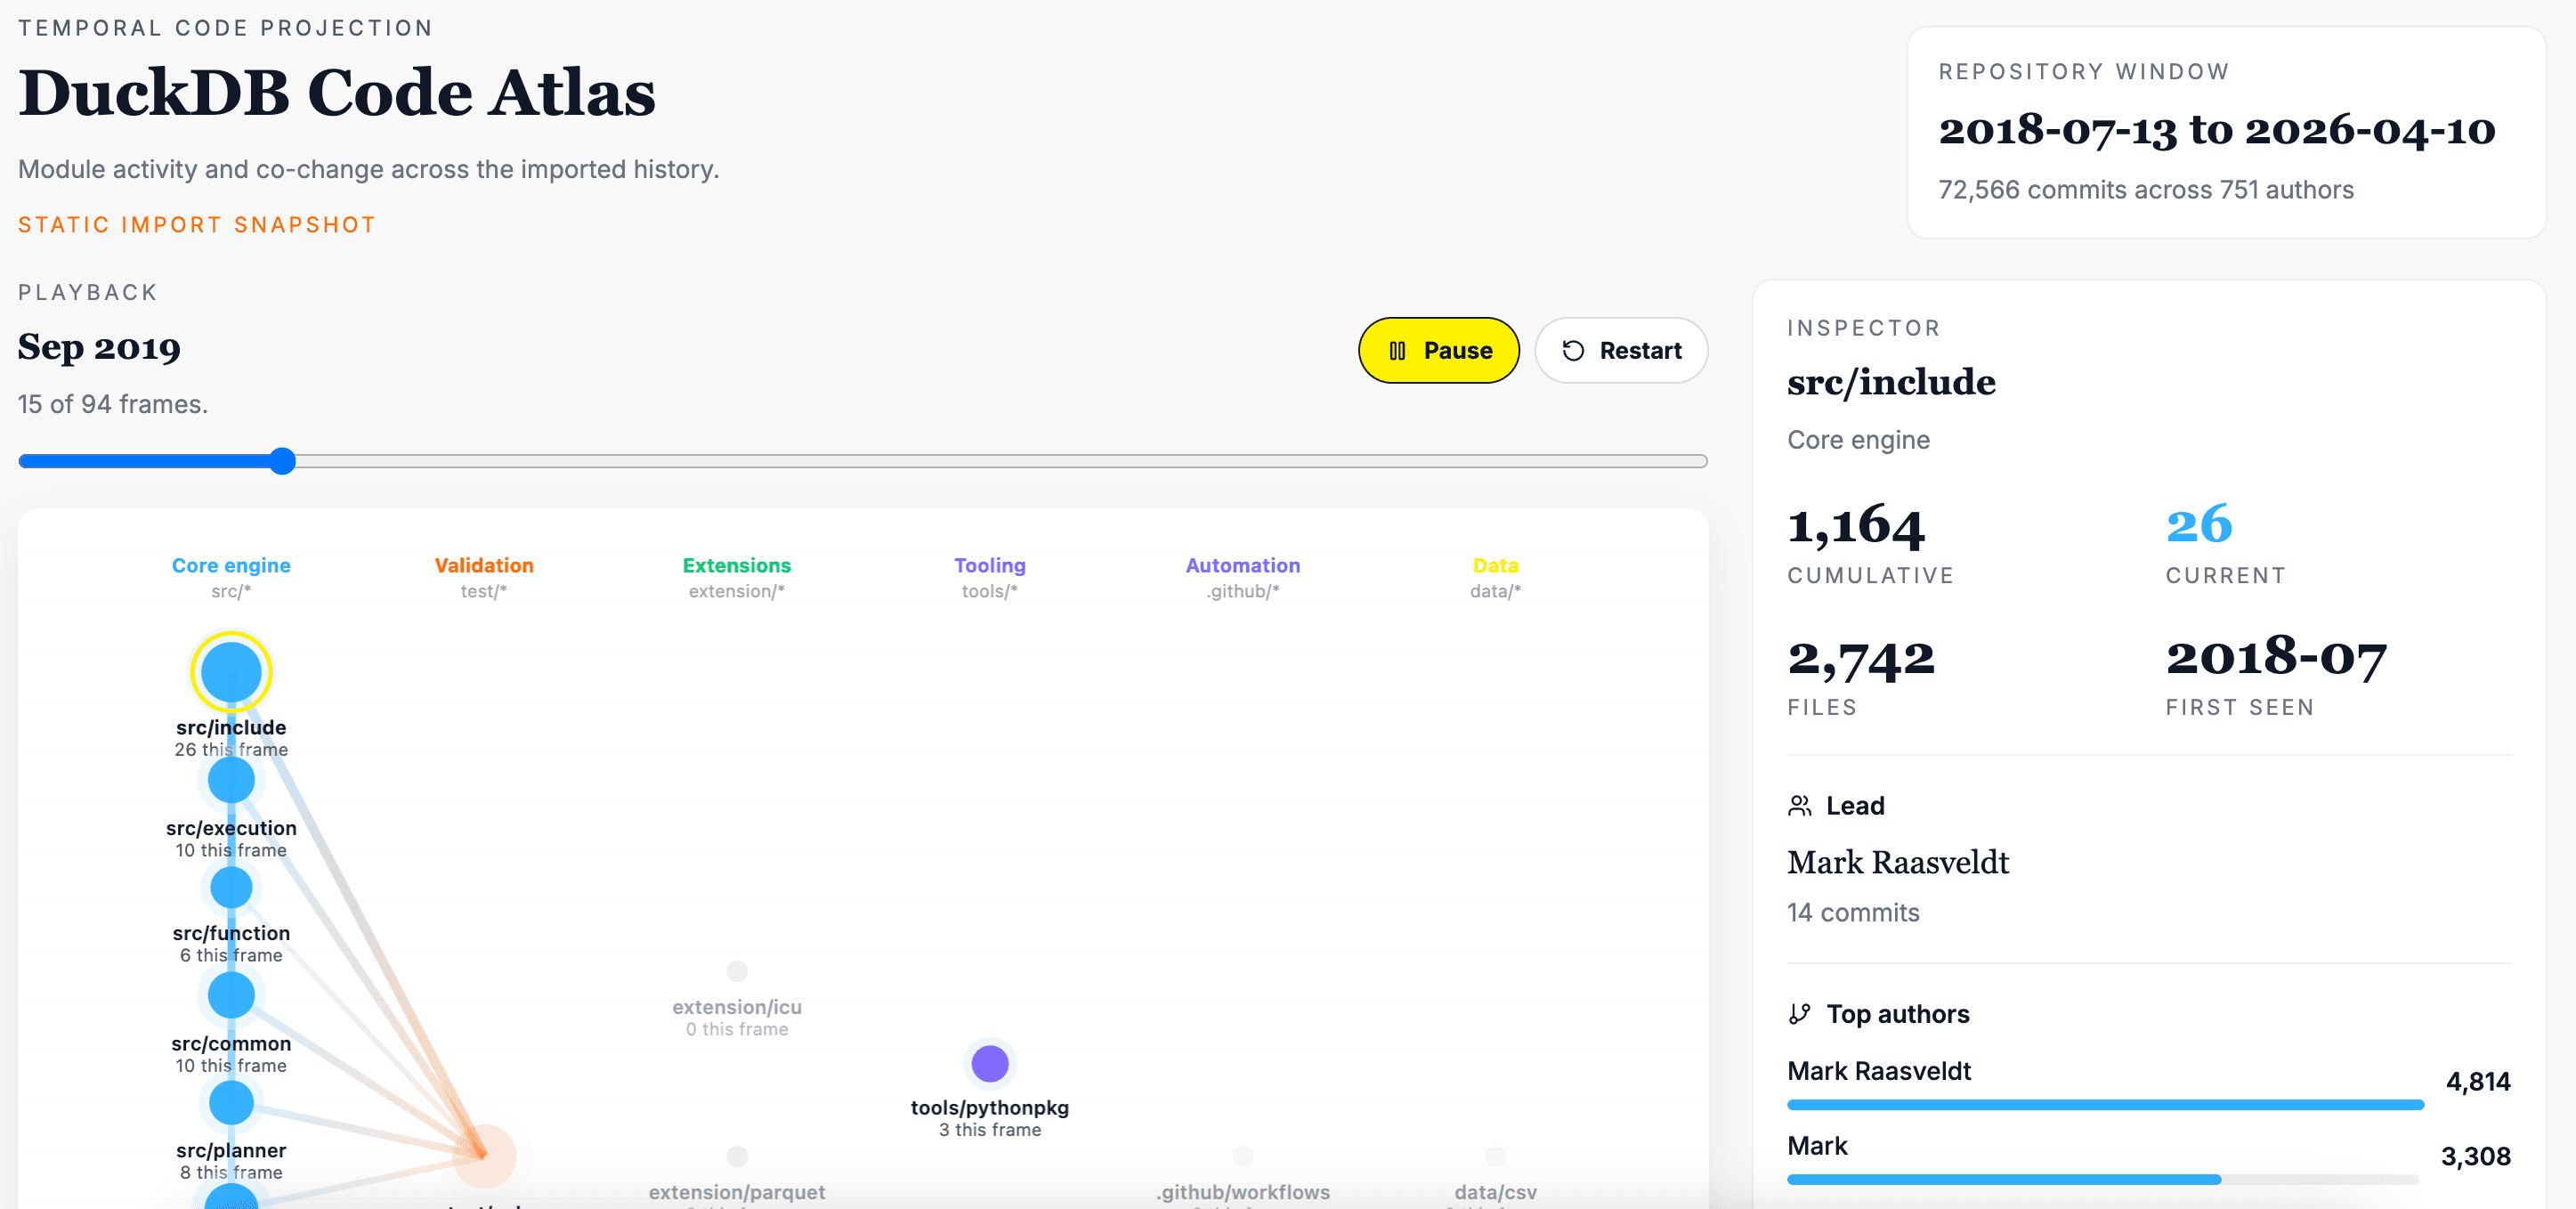The width and height of the screenshot is (2576, 1209).
Task: Click the Sep 2019 frame heading
Action: [x=99, y=347]
